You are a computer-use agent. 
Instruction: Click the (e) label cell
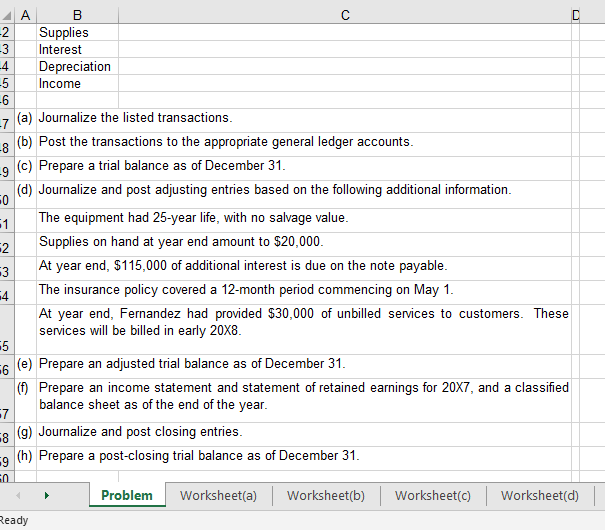[25, 366]
